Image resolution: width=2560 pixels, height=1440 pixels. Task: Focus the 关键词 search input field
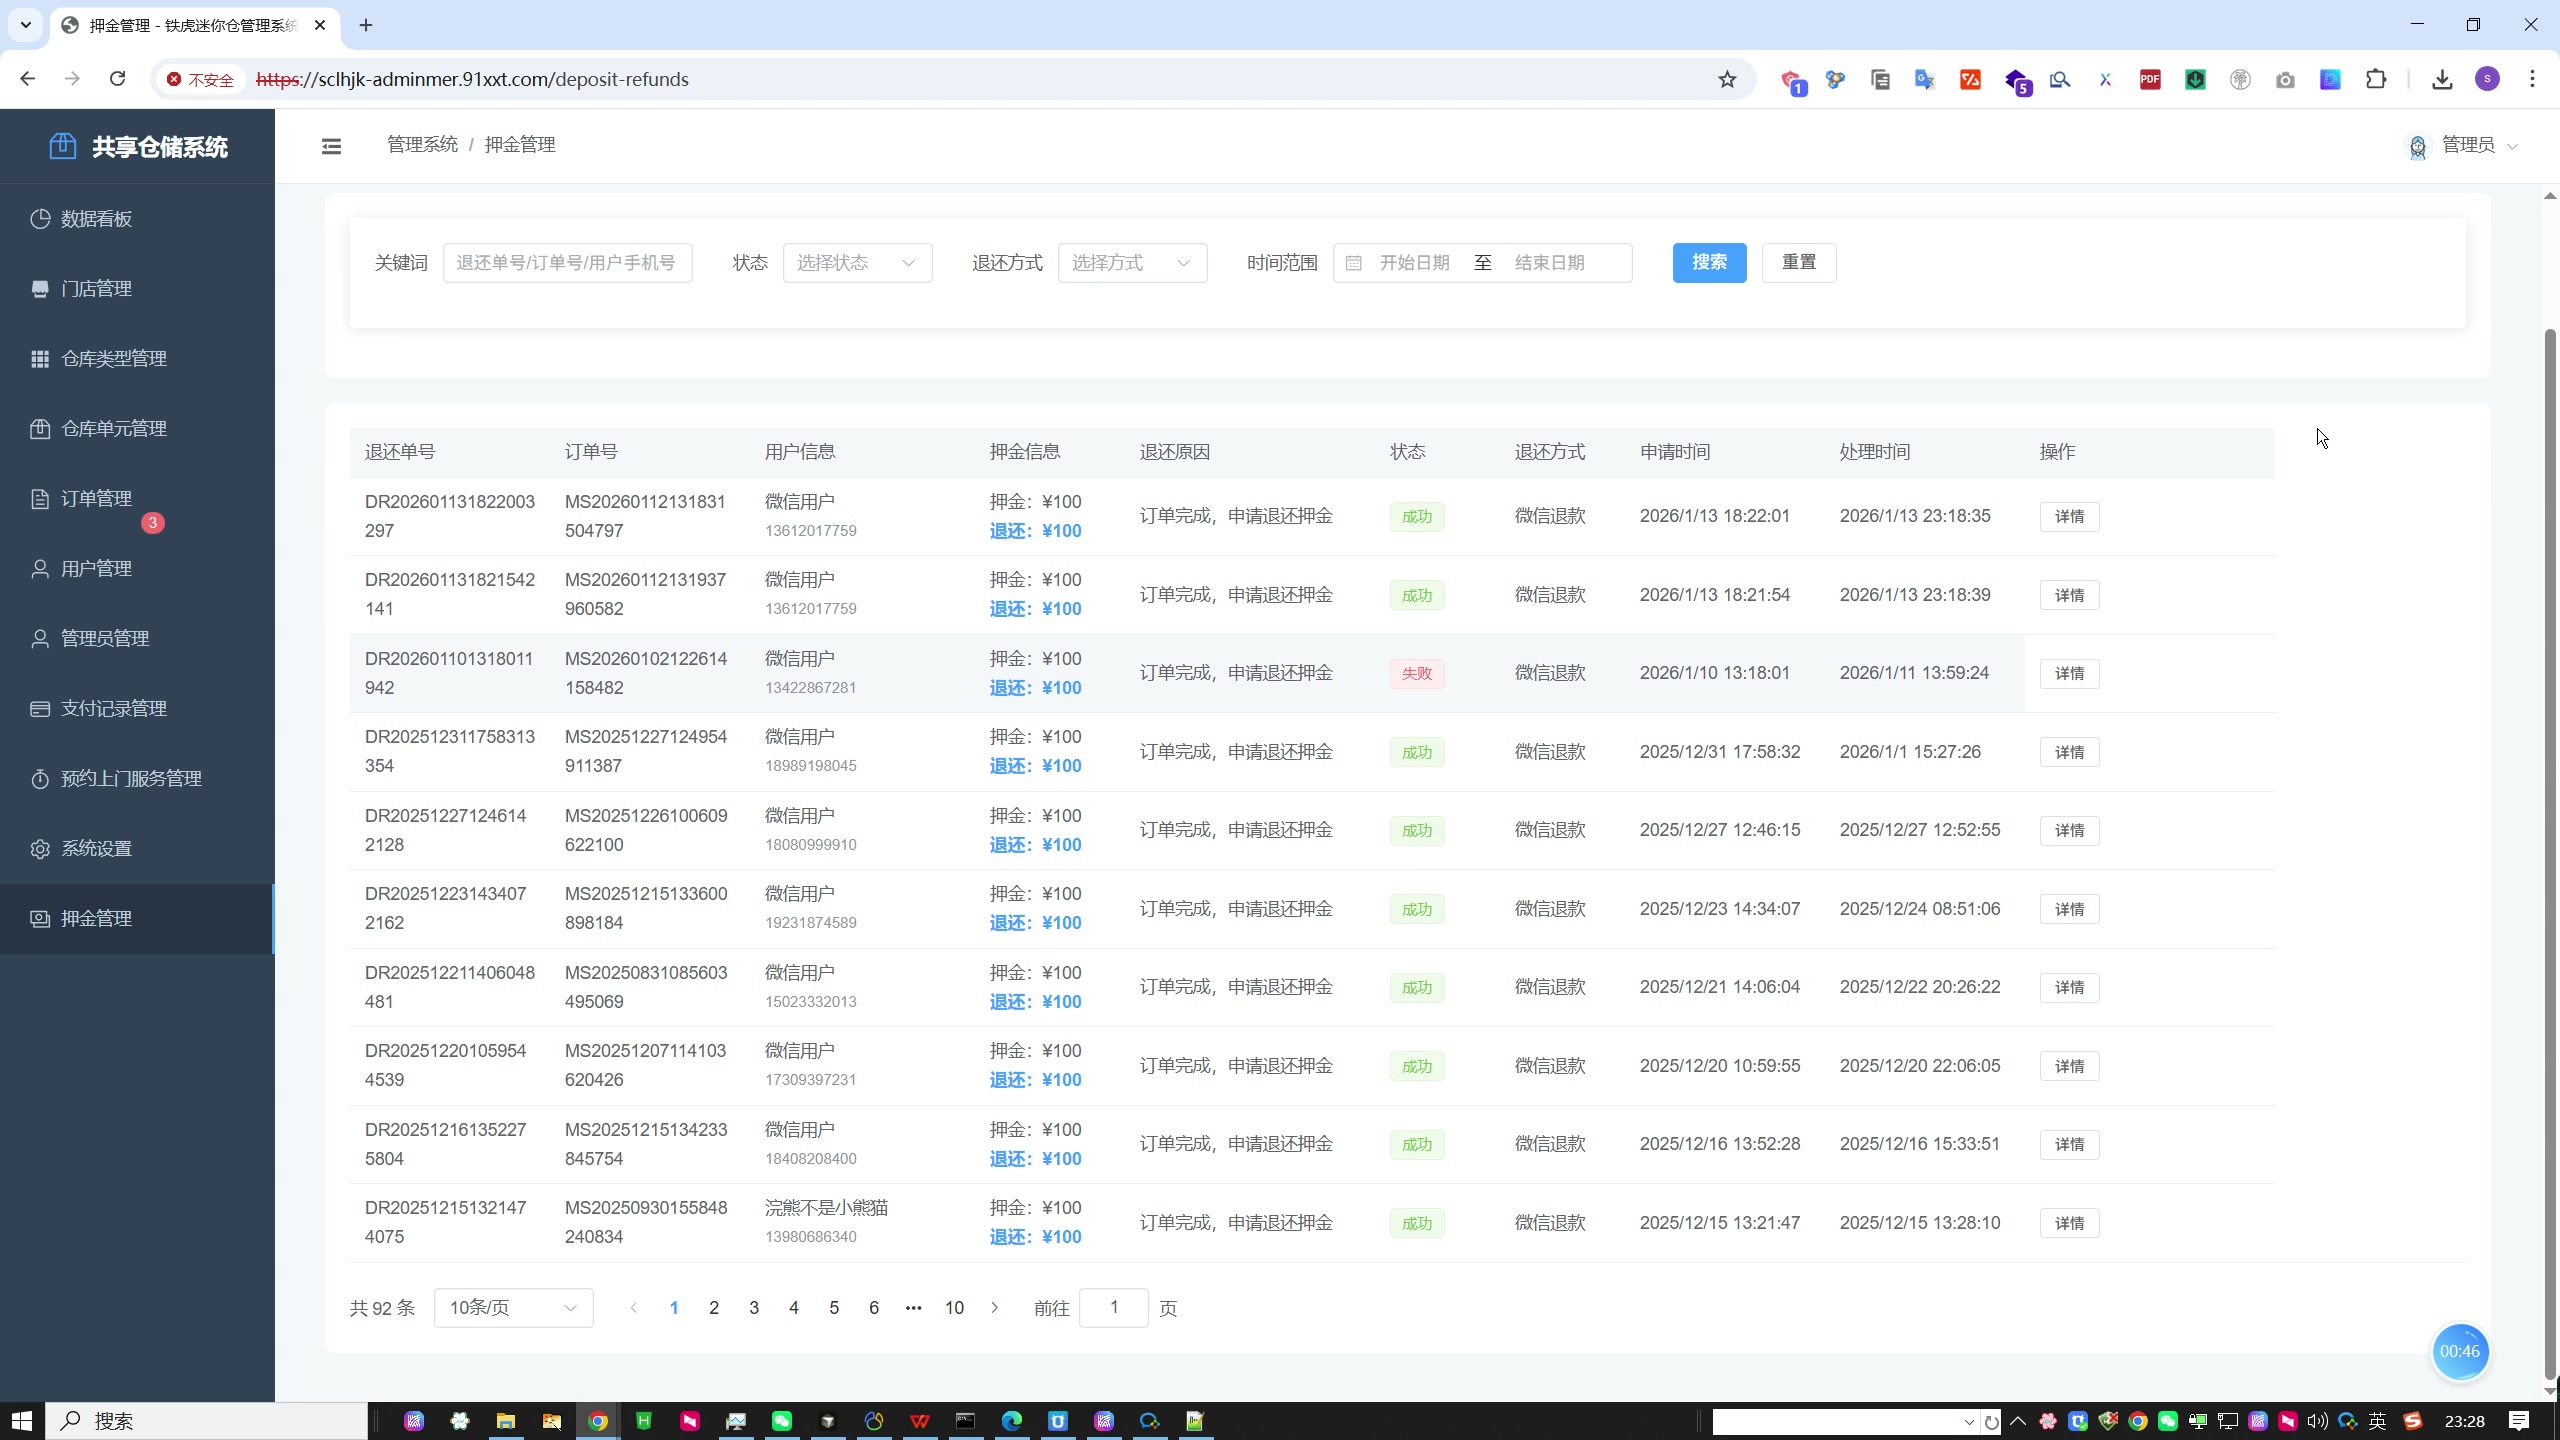[x=566, y=263]
